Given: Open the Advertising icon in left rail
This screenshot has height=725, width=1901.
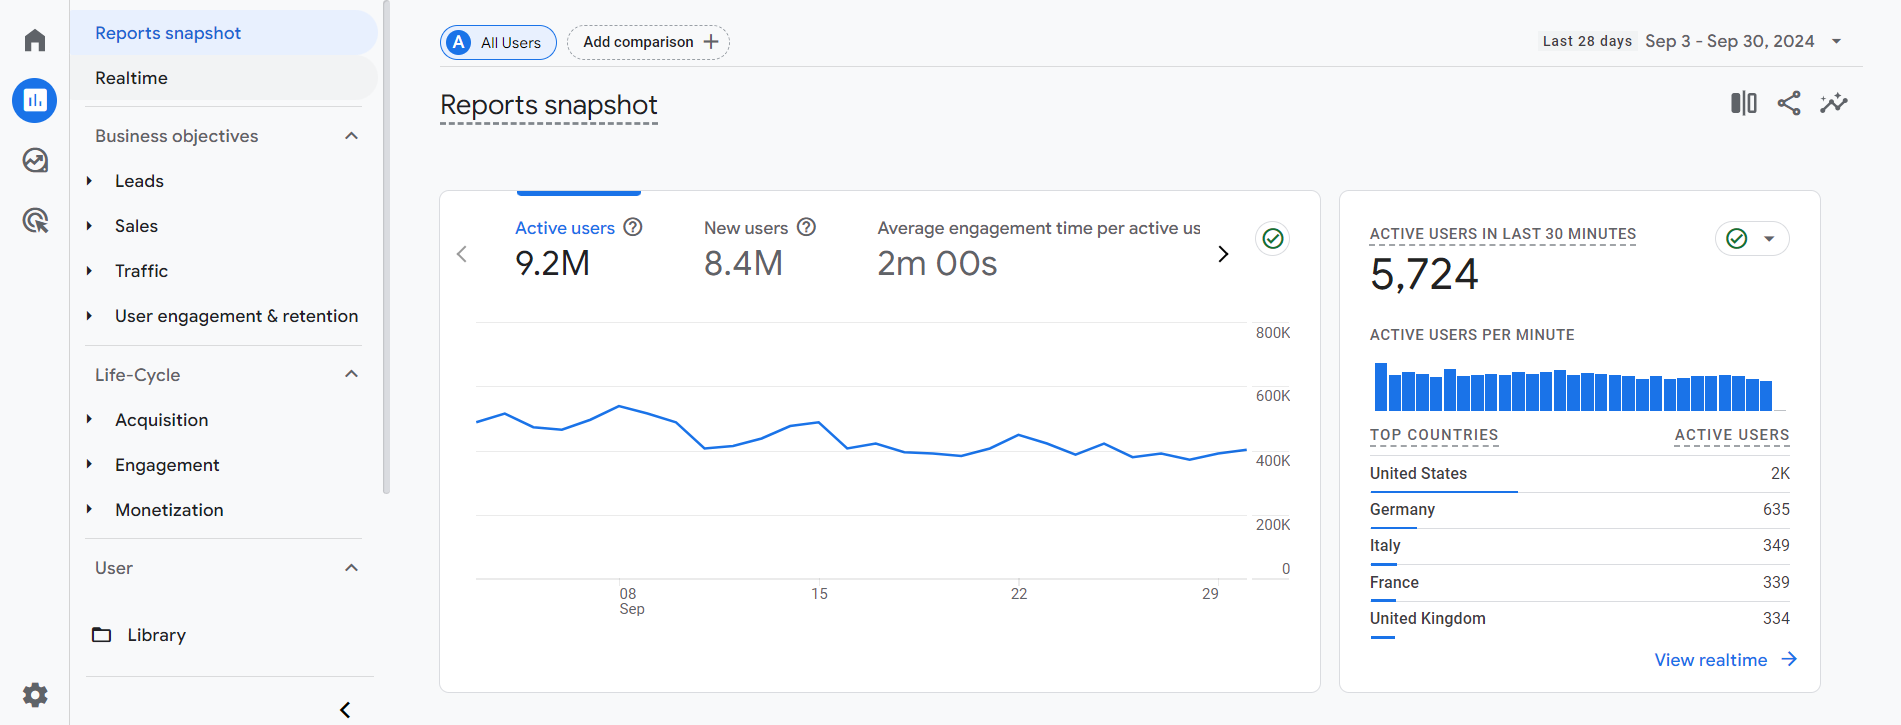Looking at the screenshot, I should coord(35,220).
